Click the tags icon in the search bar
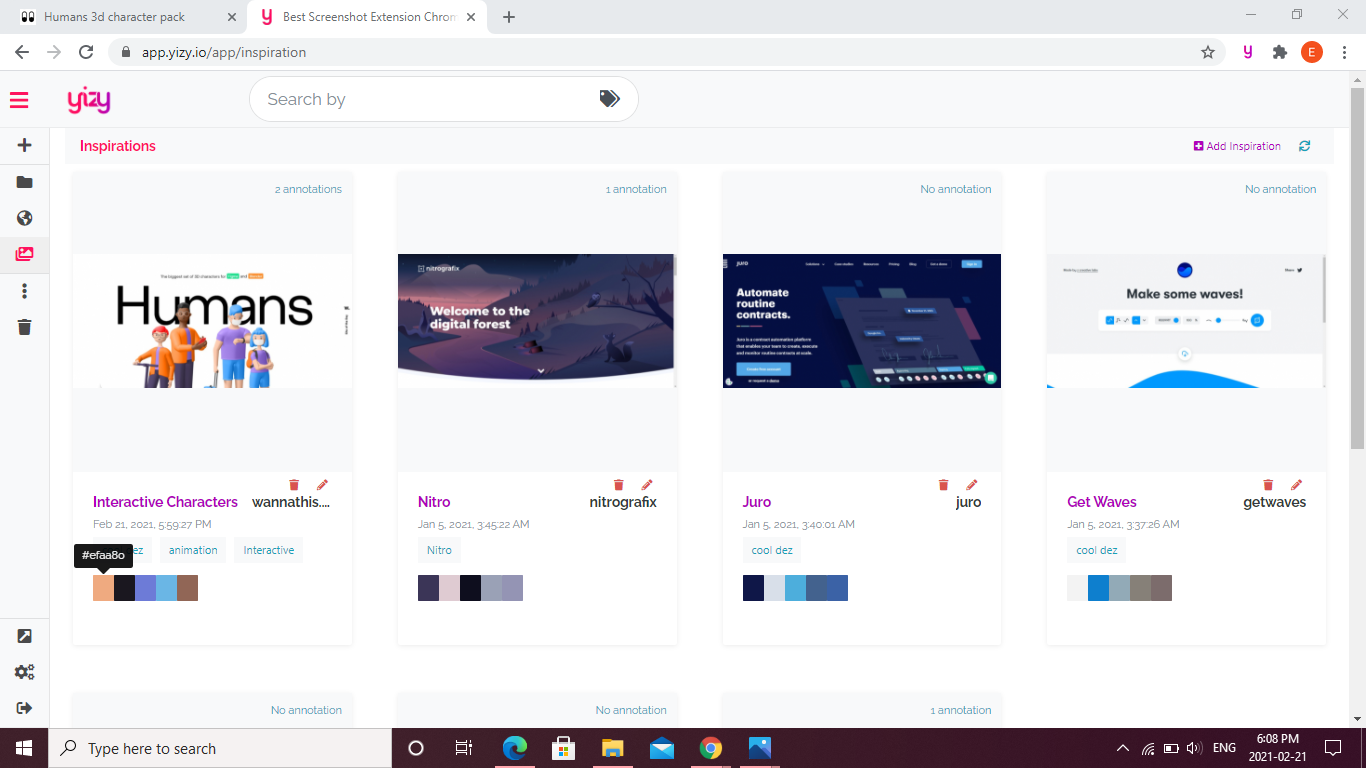 (609, 99)
